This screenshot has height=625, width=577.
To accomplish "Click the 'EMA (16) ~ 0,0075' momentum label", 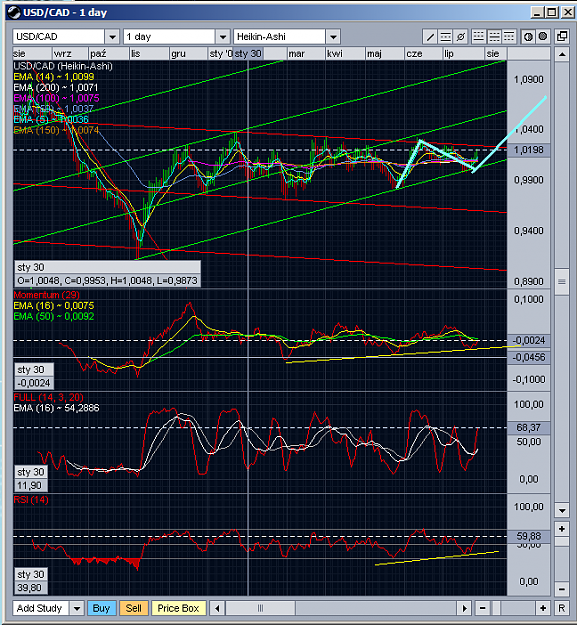I will click(x=54, y=306).
